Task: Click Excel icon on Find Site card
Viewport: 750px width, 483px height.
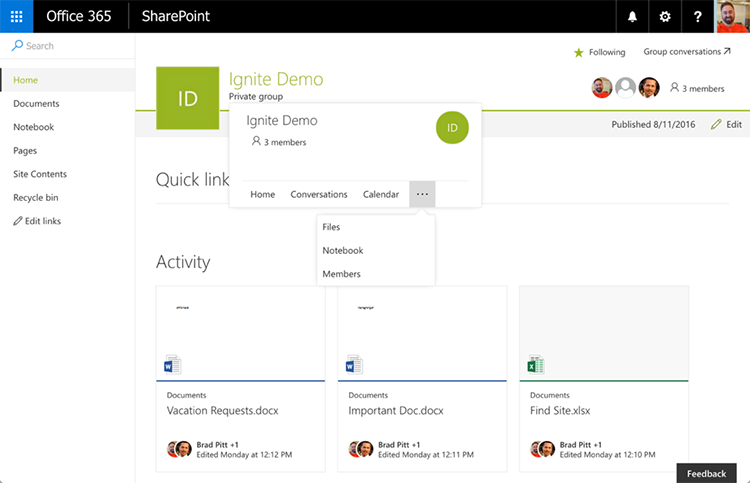Action: pyautogui.click(x=536, y=364)
